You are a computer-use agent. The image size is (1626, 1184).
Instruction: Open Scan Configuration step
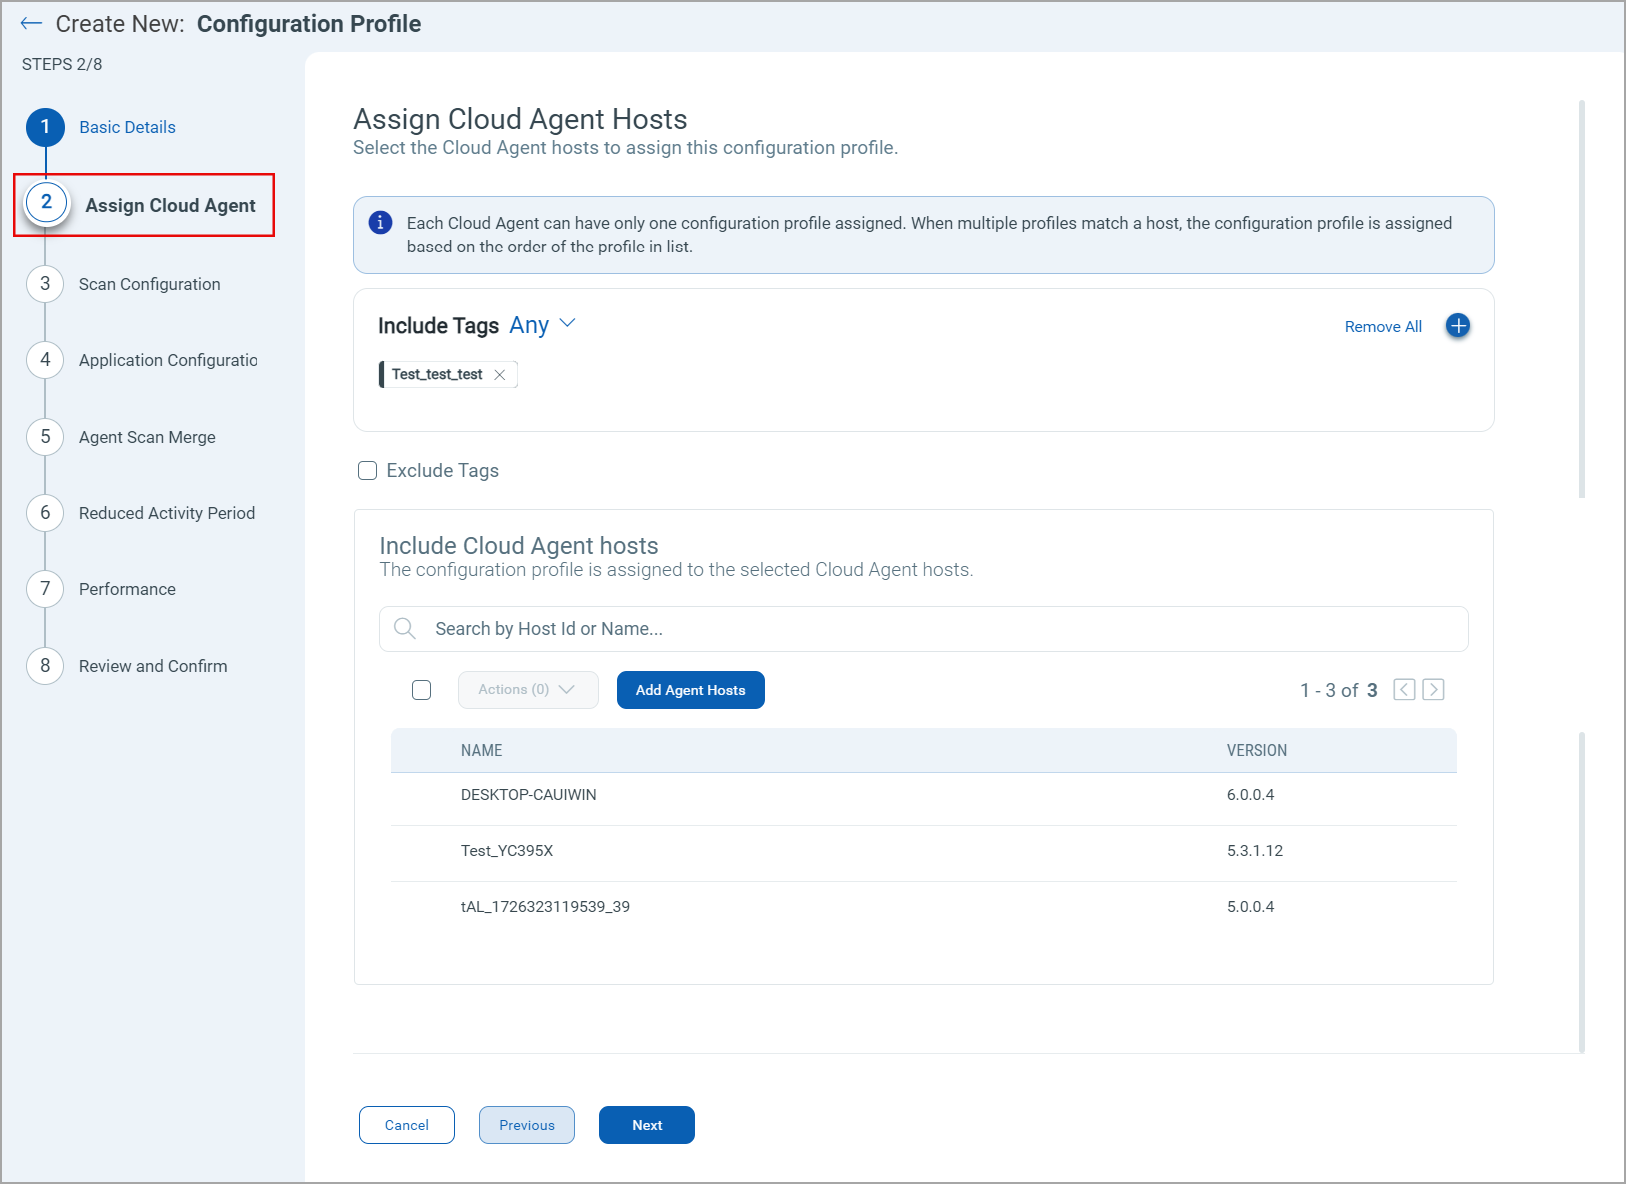[149, 284]
